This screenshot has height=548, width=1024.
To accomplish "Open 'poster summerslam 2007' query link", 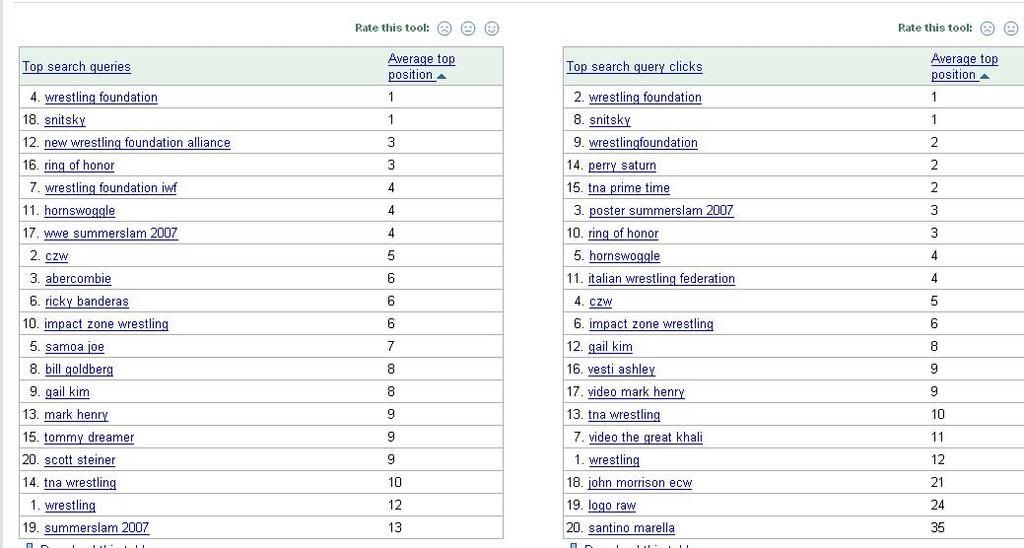I will pos(661,210).
